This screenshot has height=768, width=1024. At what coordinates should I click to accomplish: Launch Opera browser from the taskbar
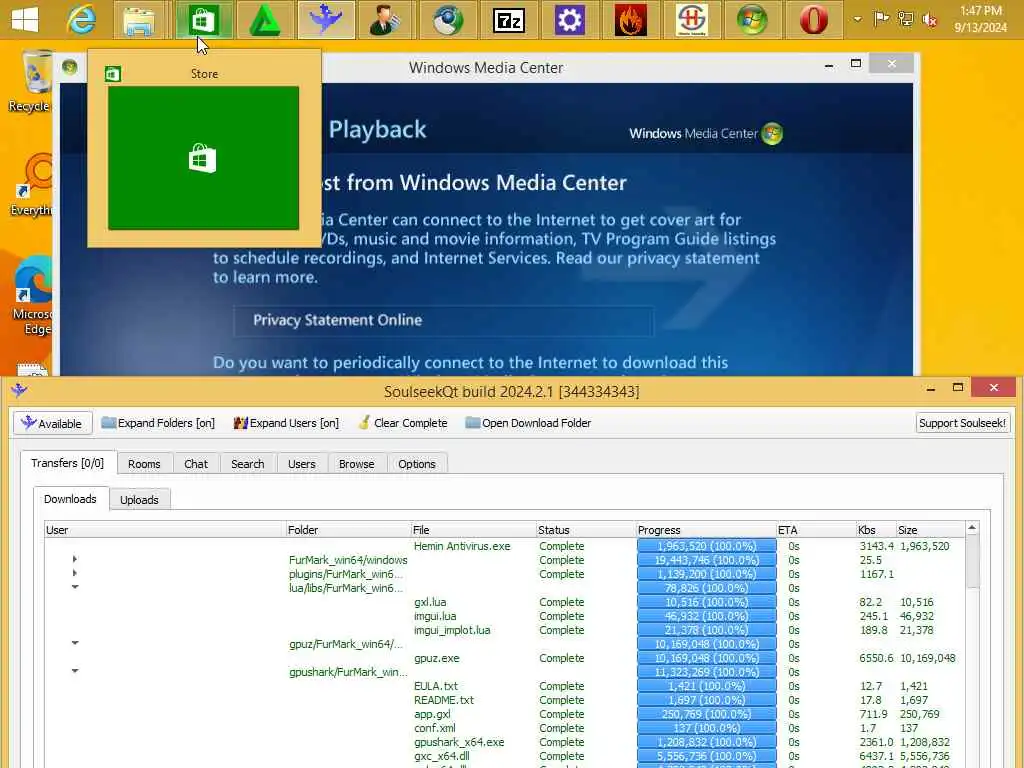click(x=814, y=20)
